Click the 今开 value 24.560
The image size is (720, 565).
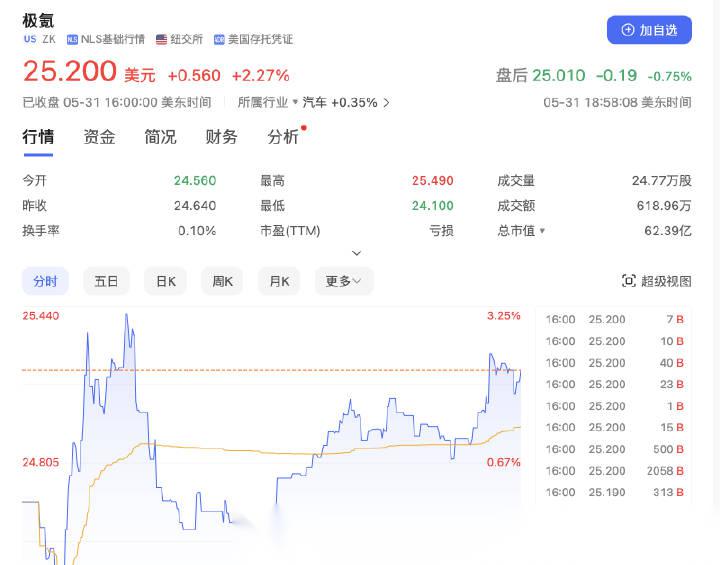tap(195, 181)
